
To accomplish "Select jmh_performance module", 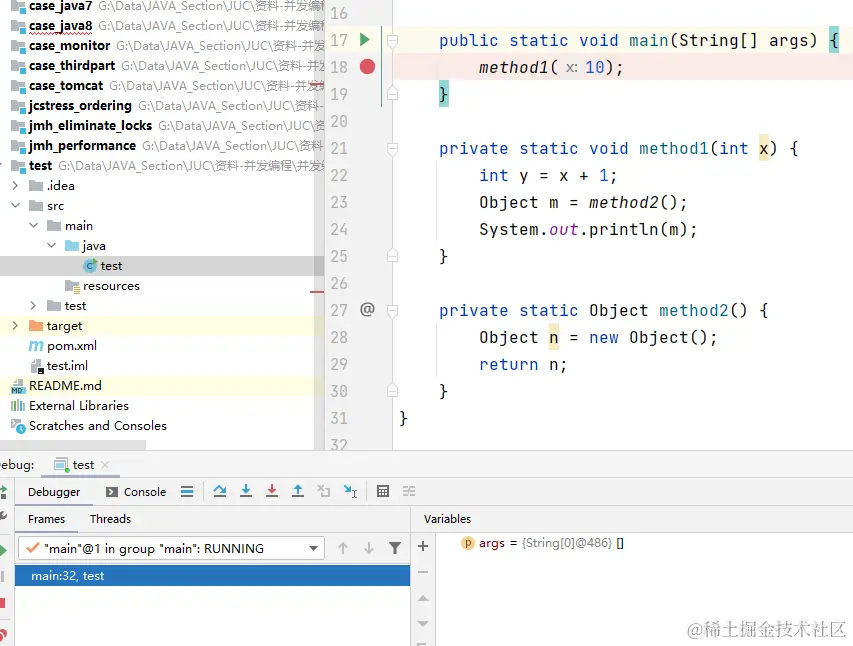I will [x=82, y=146].
